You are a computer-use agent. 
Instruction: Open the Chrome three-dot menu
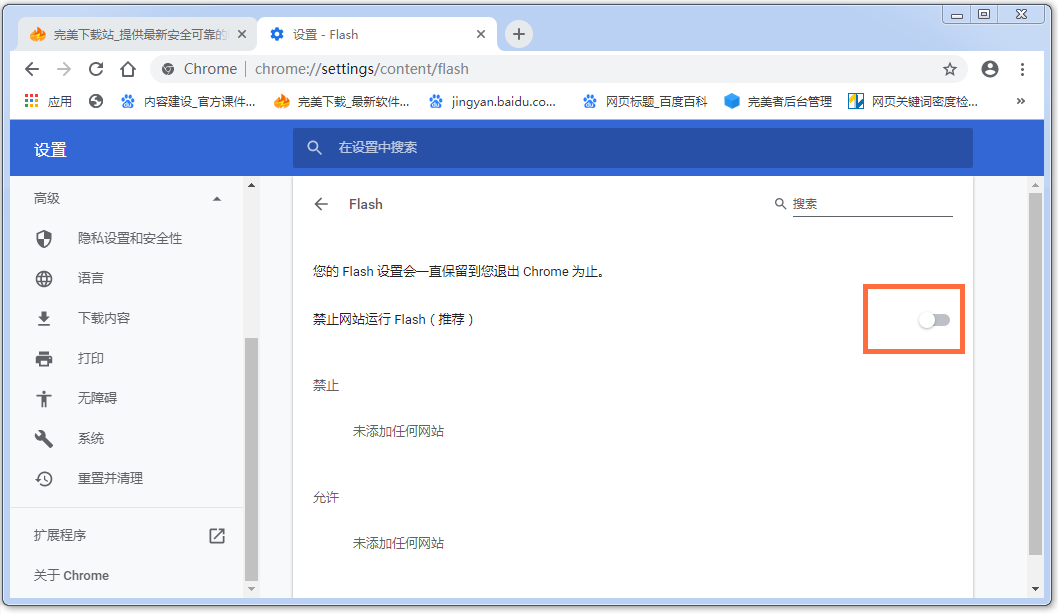coord(1022,69)
